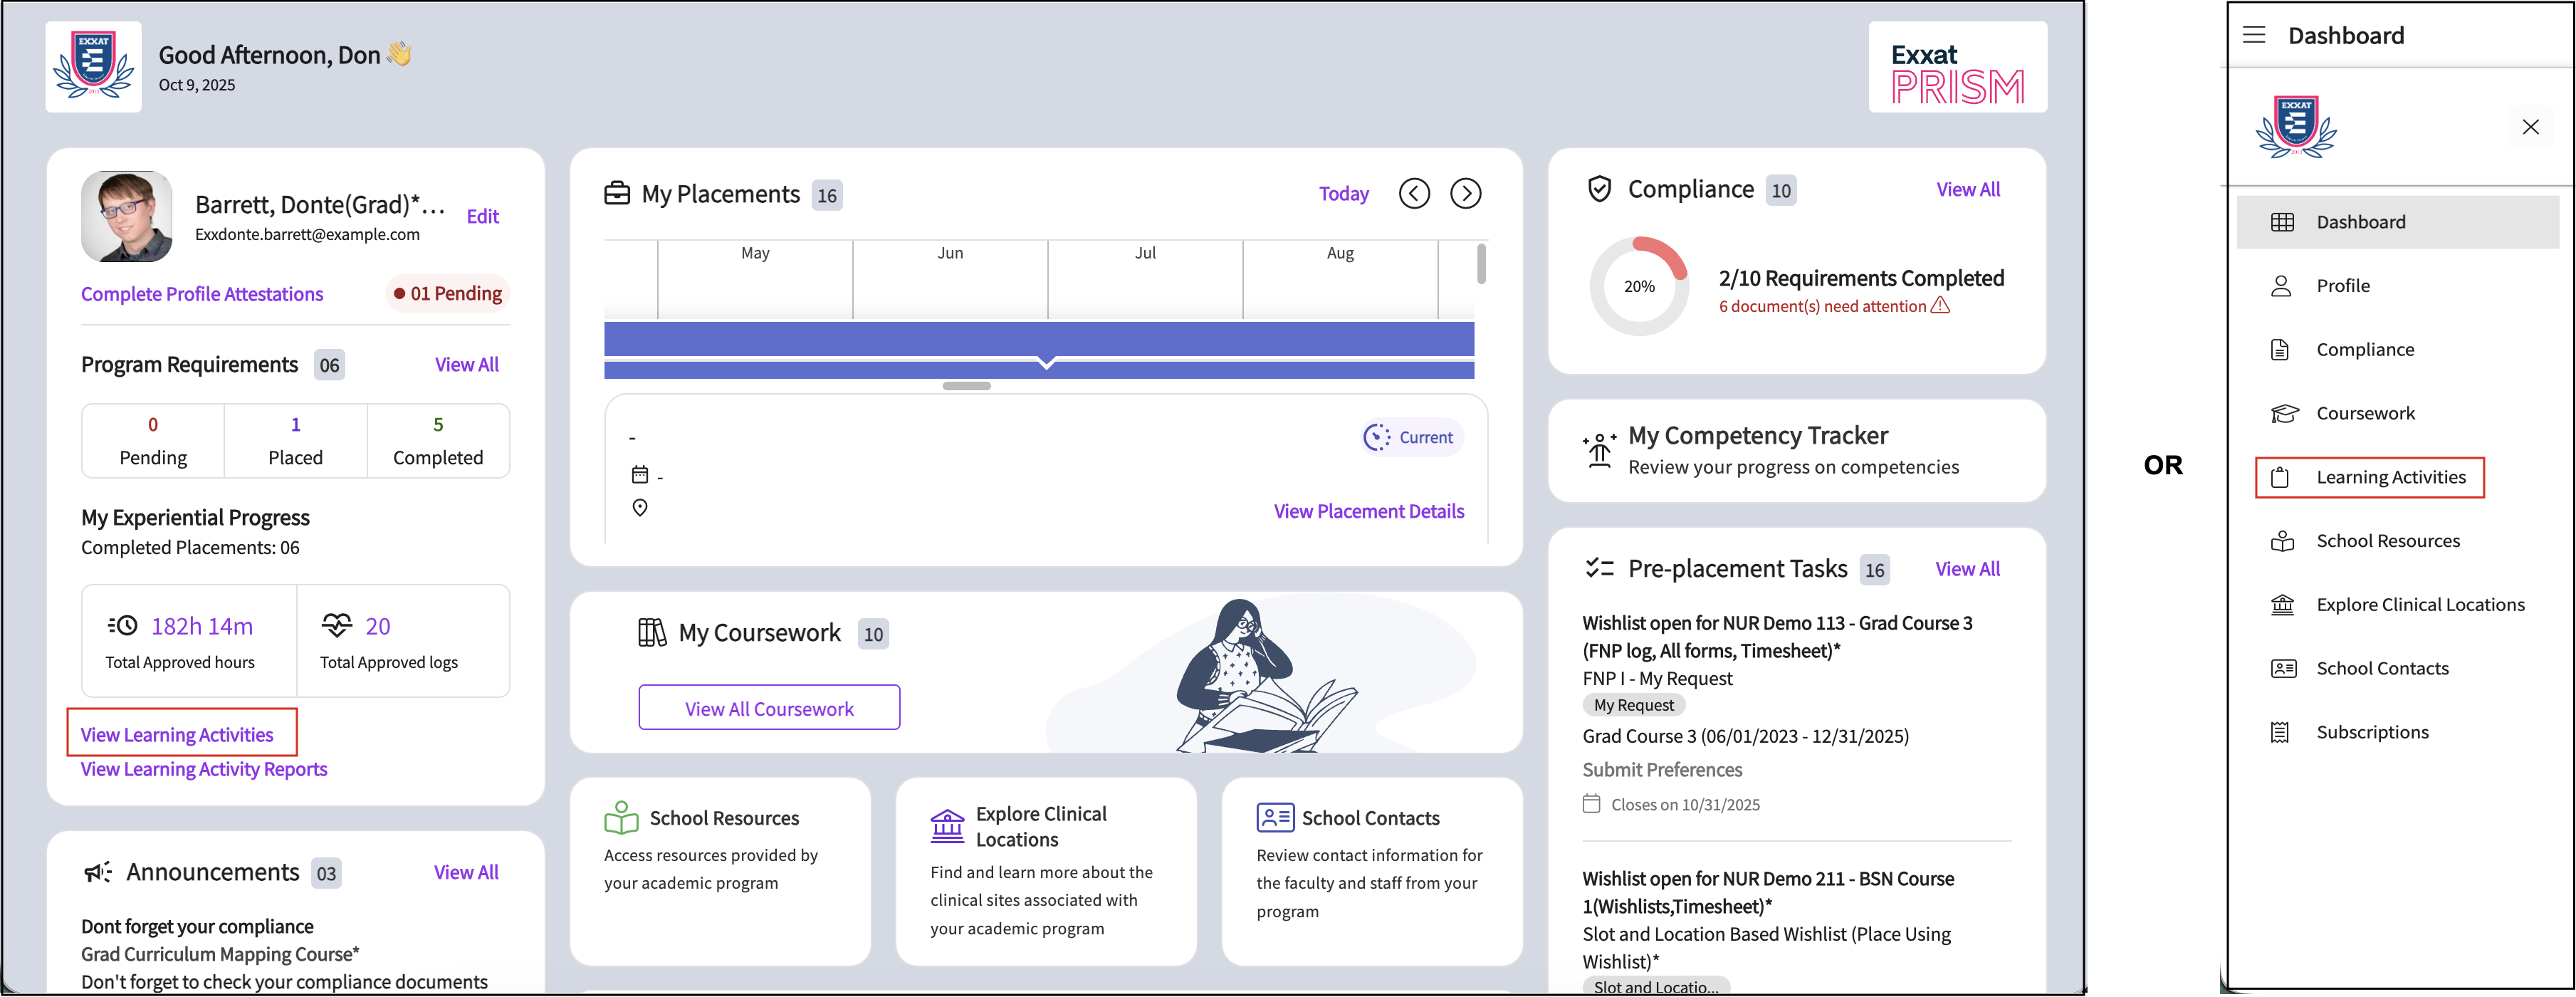
Task: Open the Complete Profile Attestations link
Action: [202, 294]
